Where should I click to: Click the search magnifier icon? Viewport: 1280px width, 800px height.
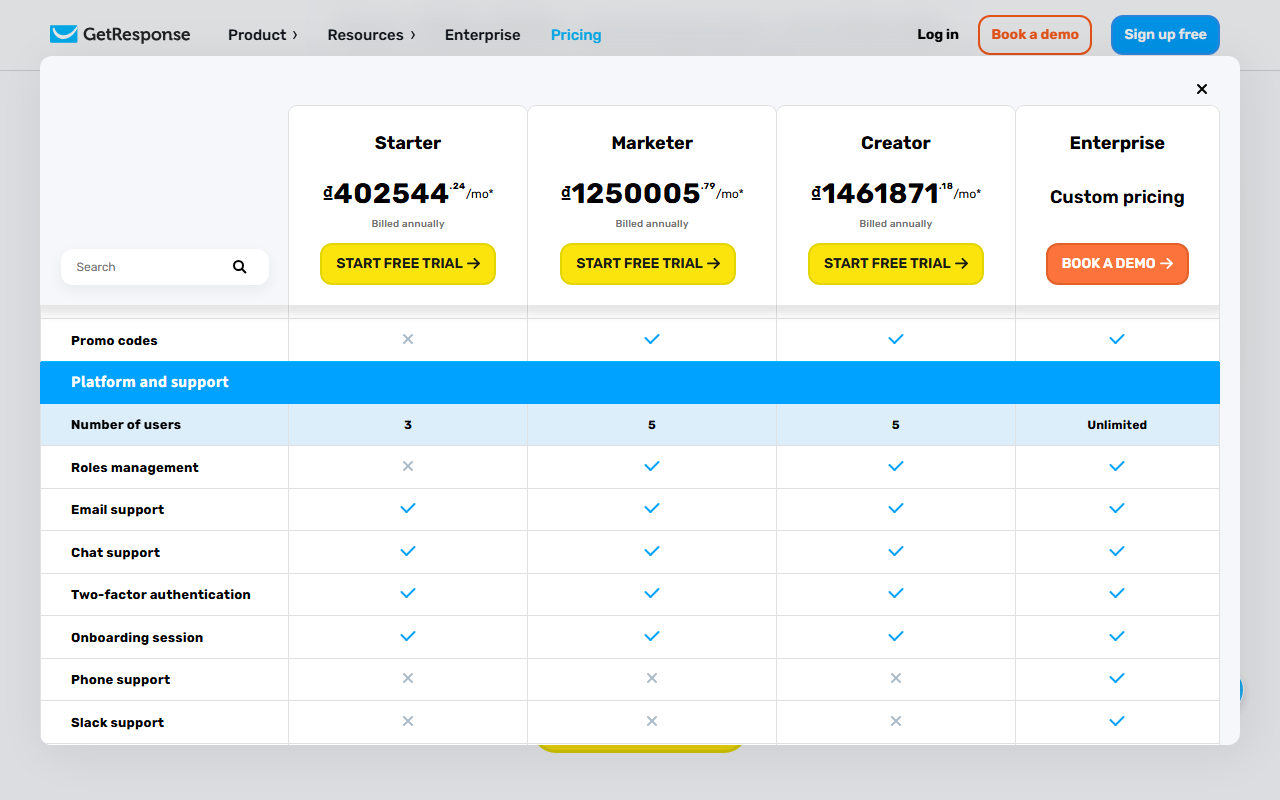pyautogui.click(x=240, y=267)
